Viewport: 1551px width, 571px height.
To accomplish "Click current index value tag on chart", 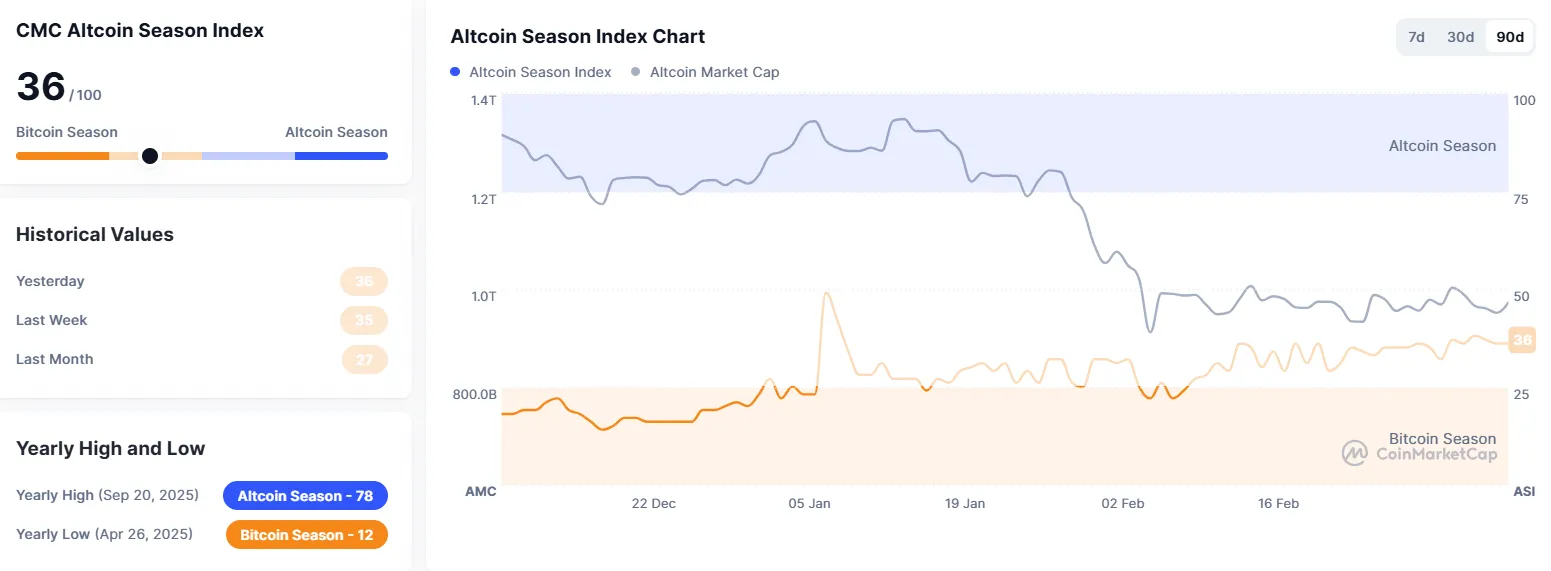I will 1522,340.
